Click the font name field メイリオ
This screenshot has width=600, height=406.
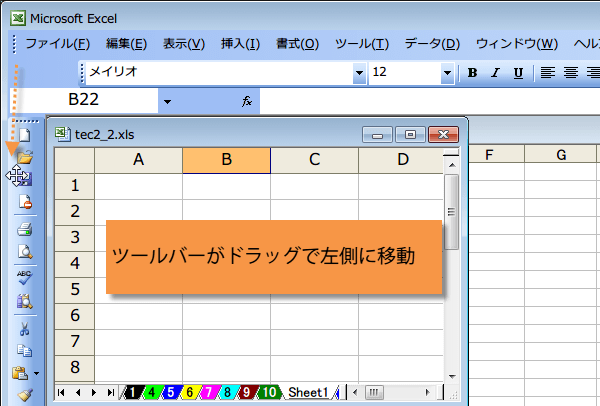(x=220, y=73)
